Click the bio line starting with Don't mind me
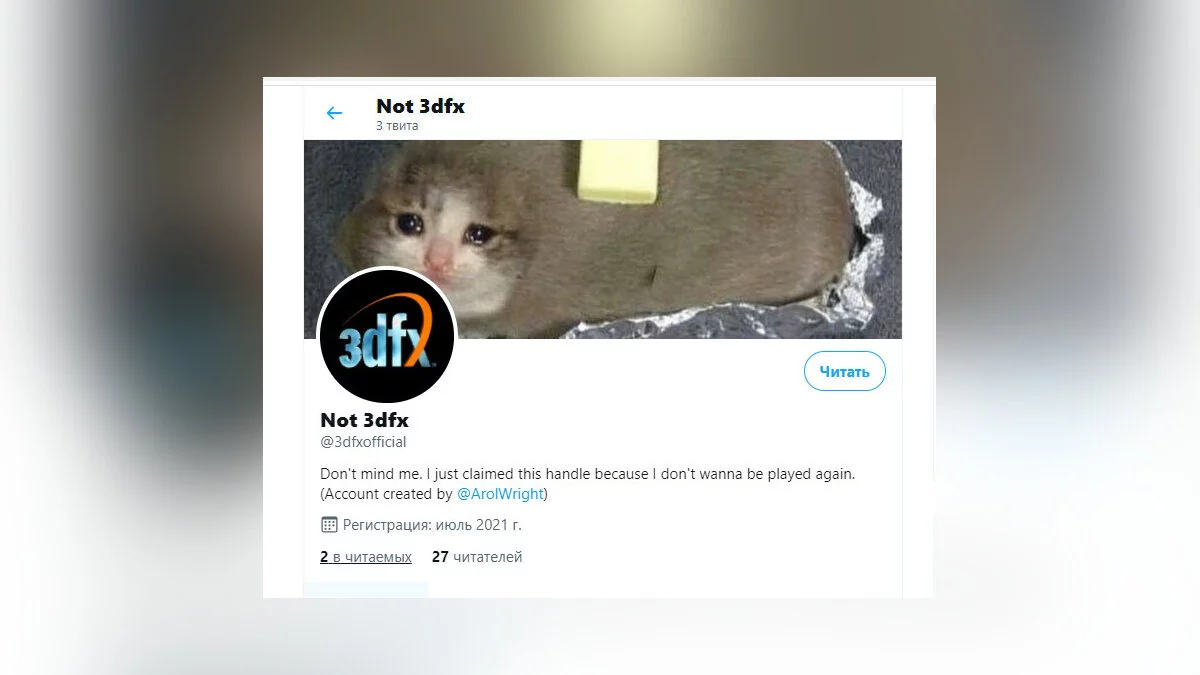Screen dimensions: 1200x675 [x=587, y=474]
